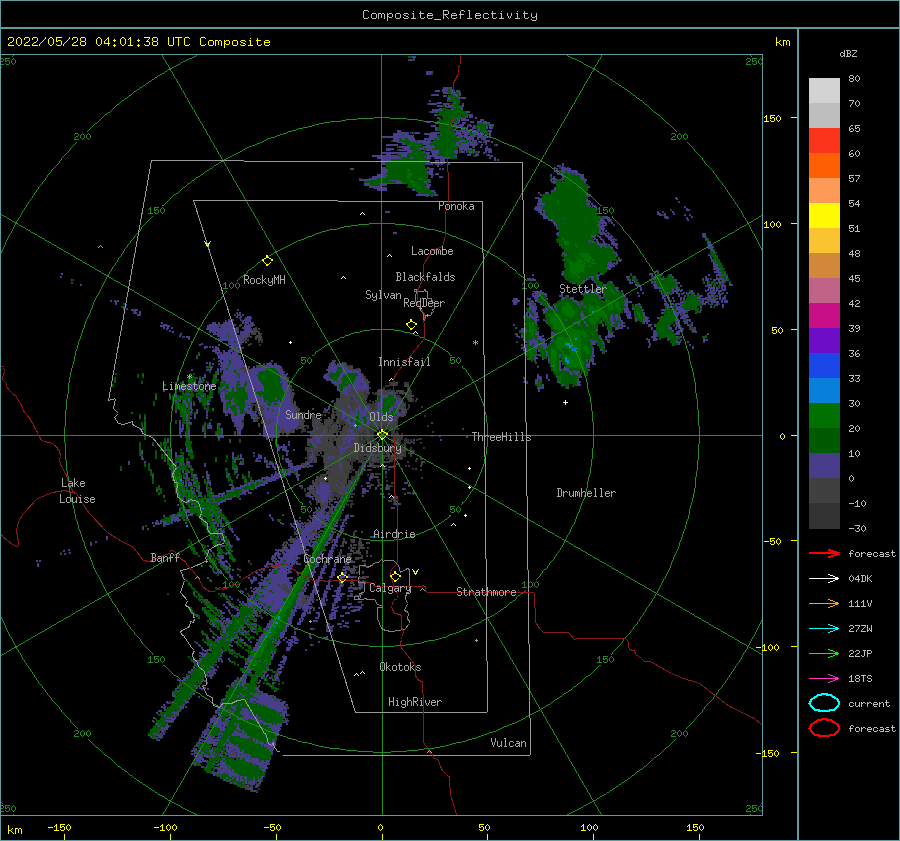Click the Stettler city label
Viewport: 900px width, 841px height.
(x=583, y=289)
